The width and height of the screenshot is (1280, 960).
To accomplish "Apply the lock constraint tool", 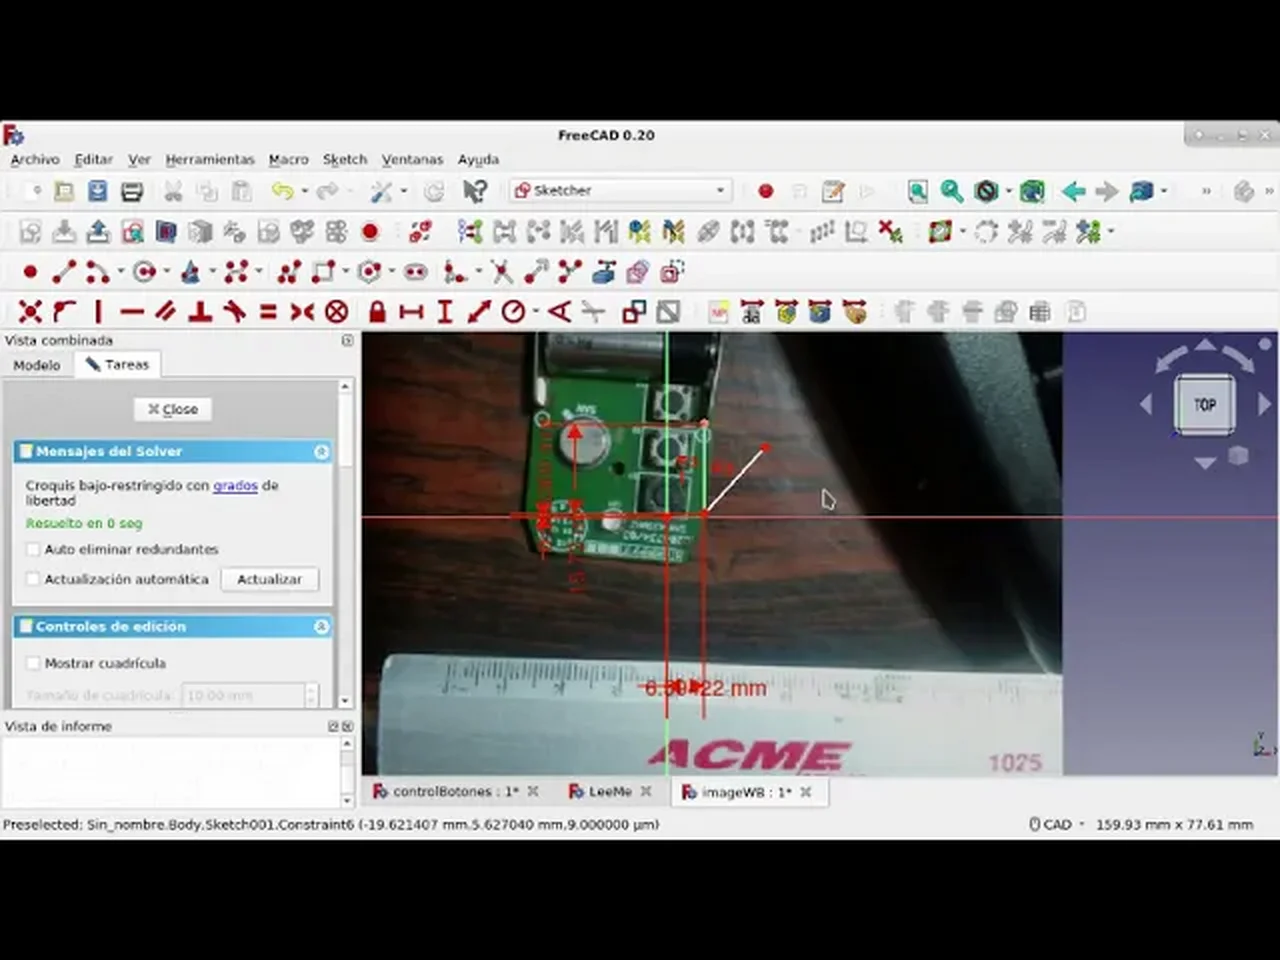I will point(377,312).
